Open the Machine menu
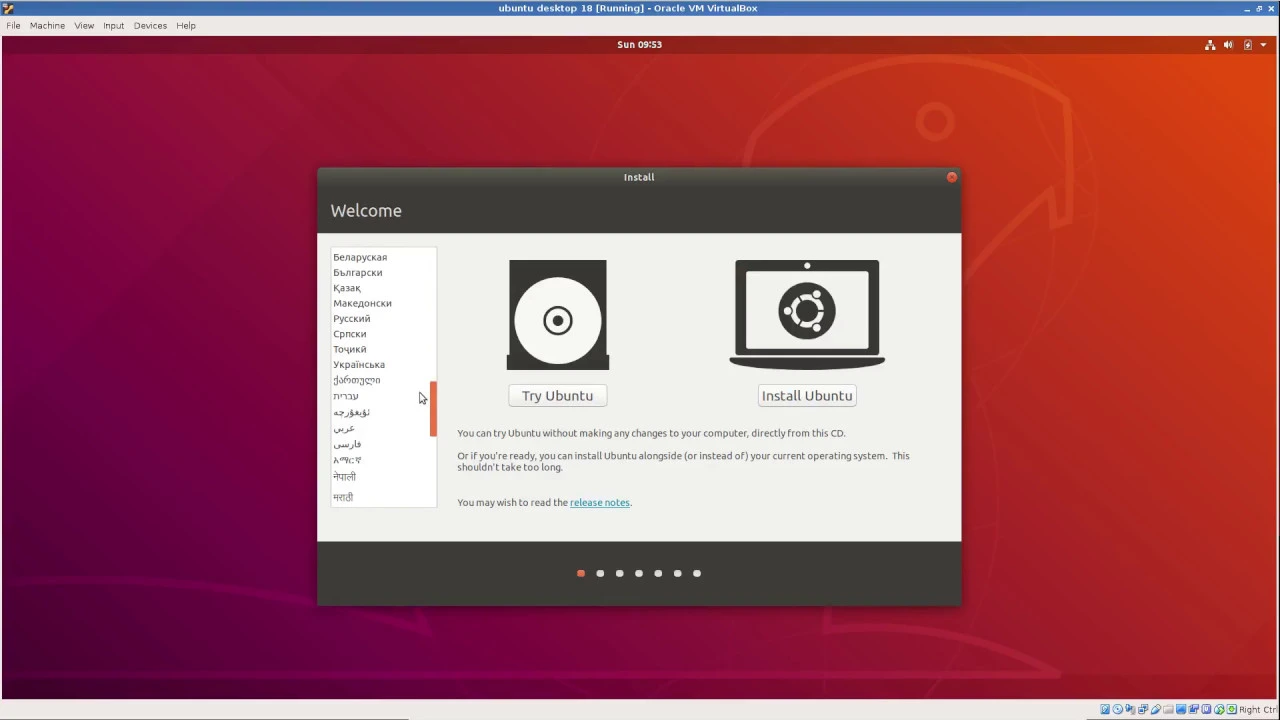1280x720 pixels. click(47, 25)
